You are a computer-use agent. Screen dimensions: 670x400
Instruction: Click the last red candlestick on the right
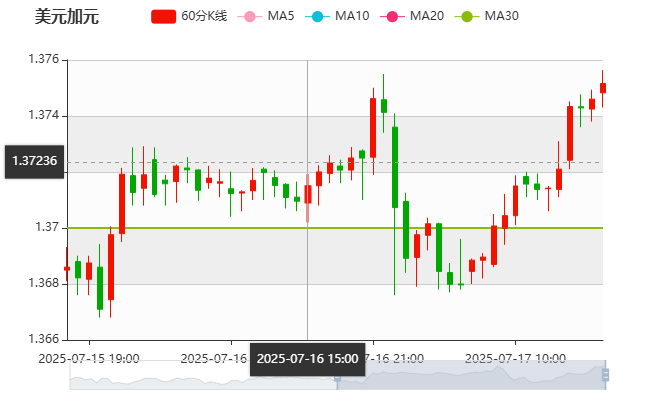point(602,88)
